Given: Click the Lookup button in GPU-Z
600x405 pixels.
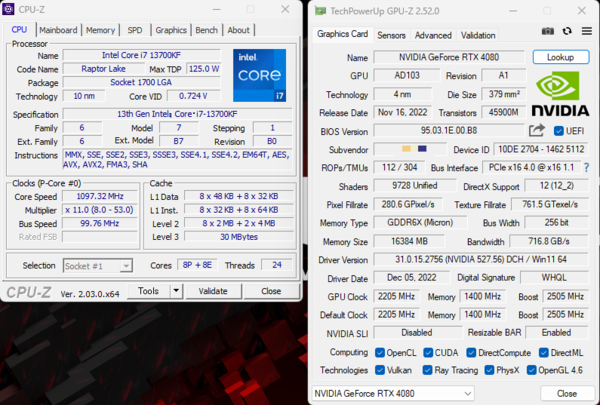Looking at the screenshot, I should (561, 57).
